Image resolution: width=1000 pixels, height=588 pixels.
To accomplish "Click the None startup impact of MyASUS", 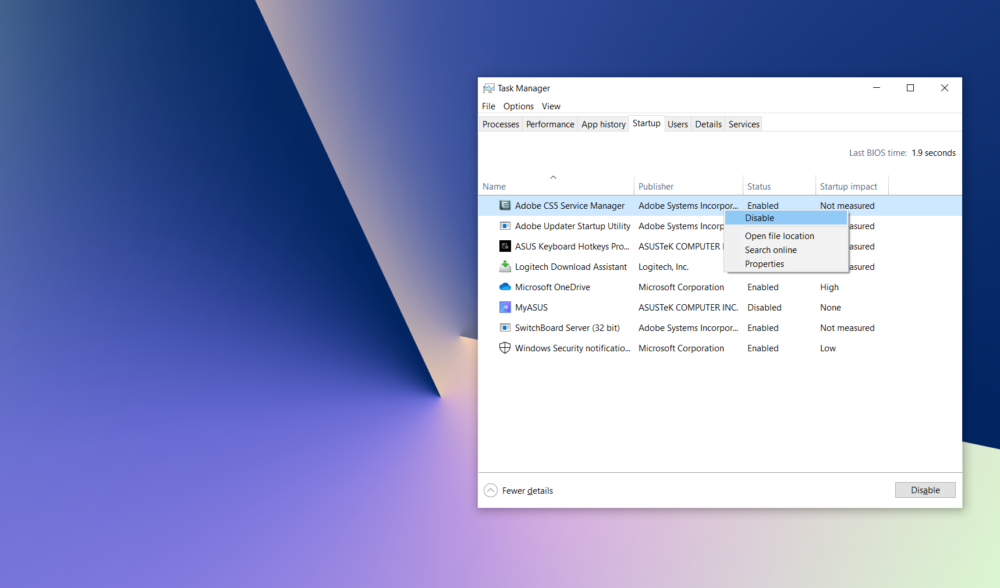I will tap(830, 307).
